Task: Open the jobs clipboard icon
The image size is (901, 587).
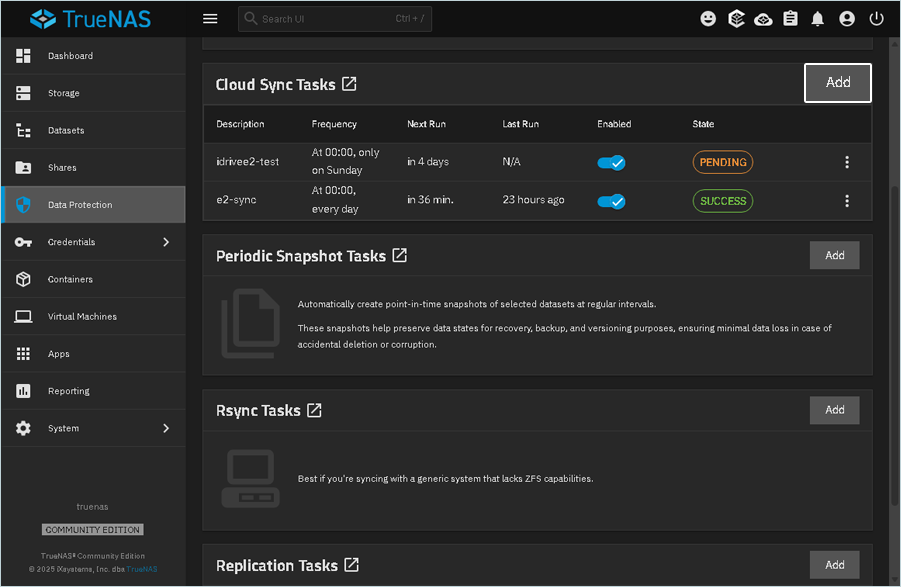Action: [791, 19]
